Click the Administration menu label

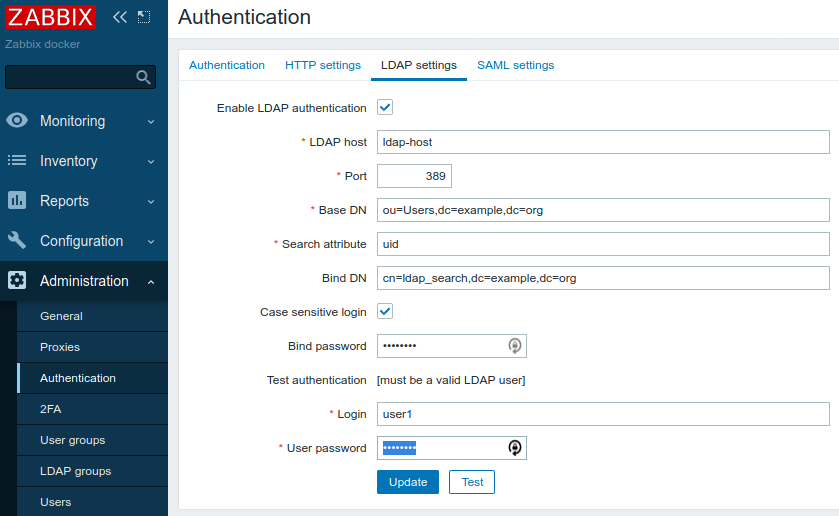click(x=84, y=281)
